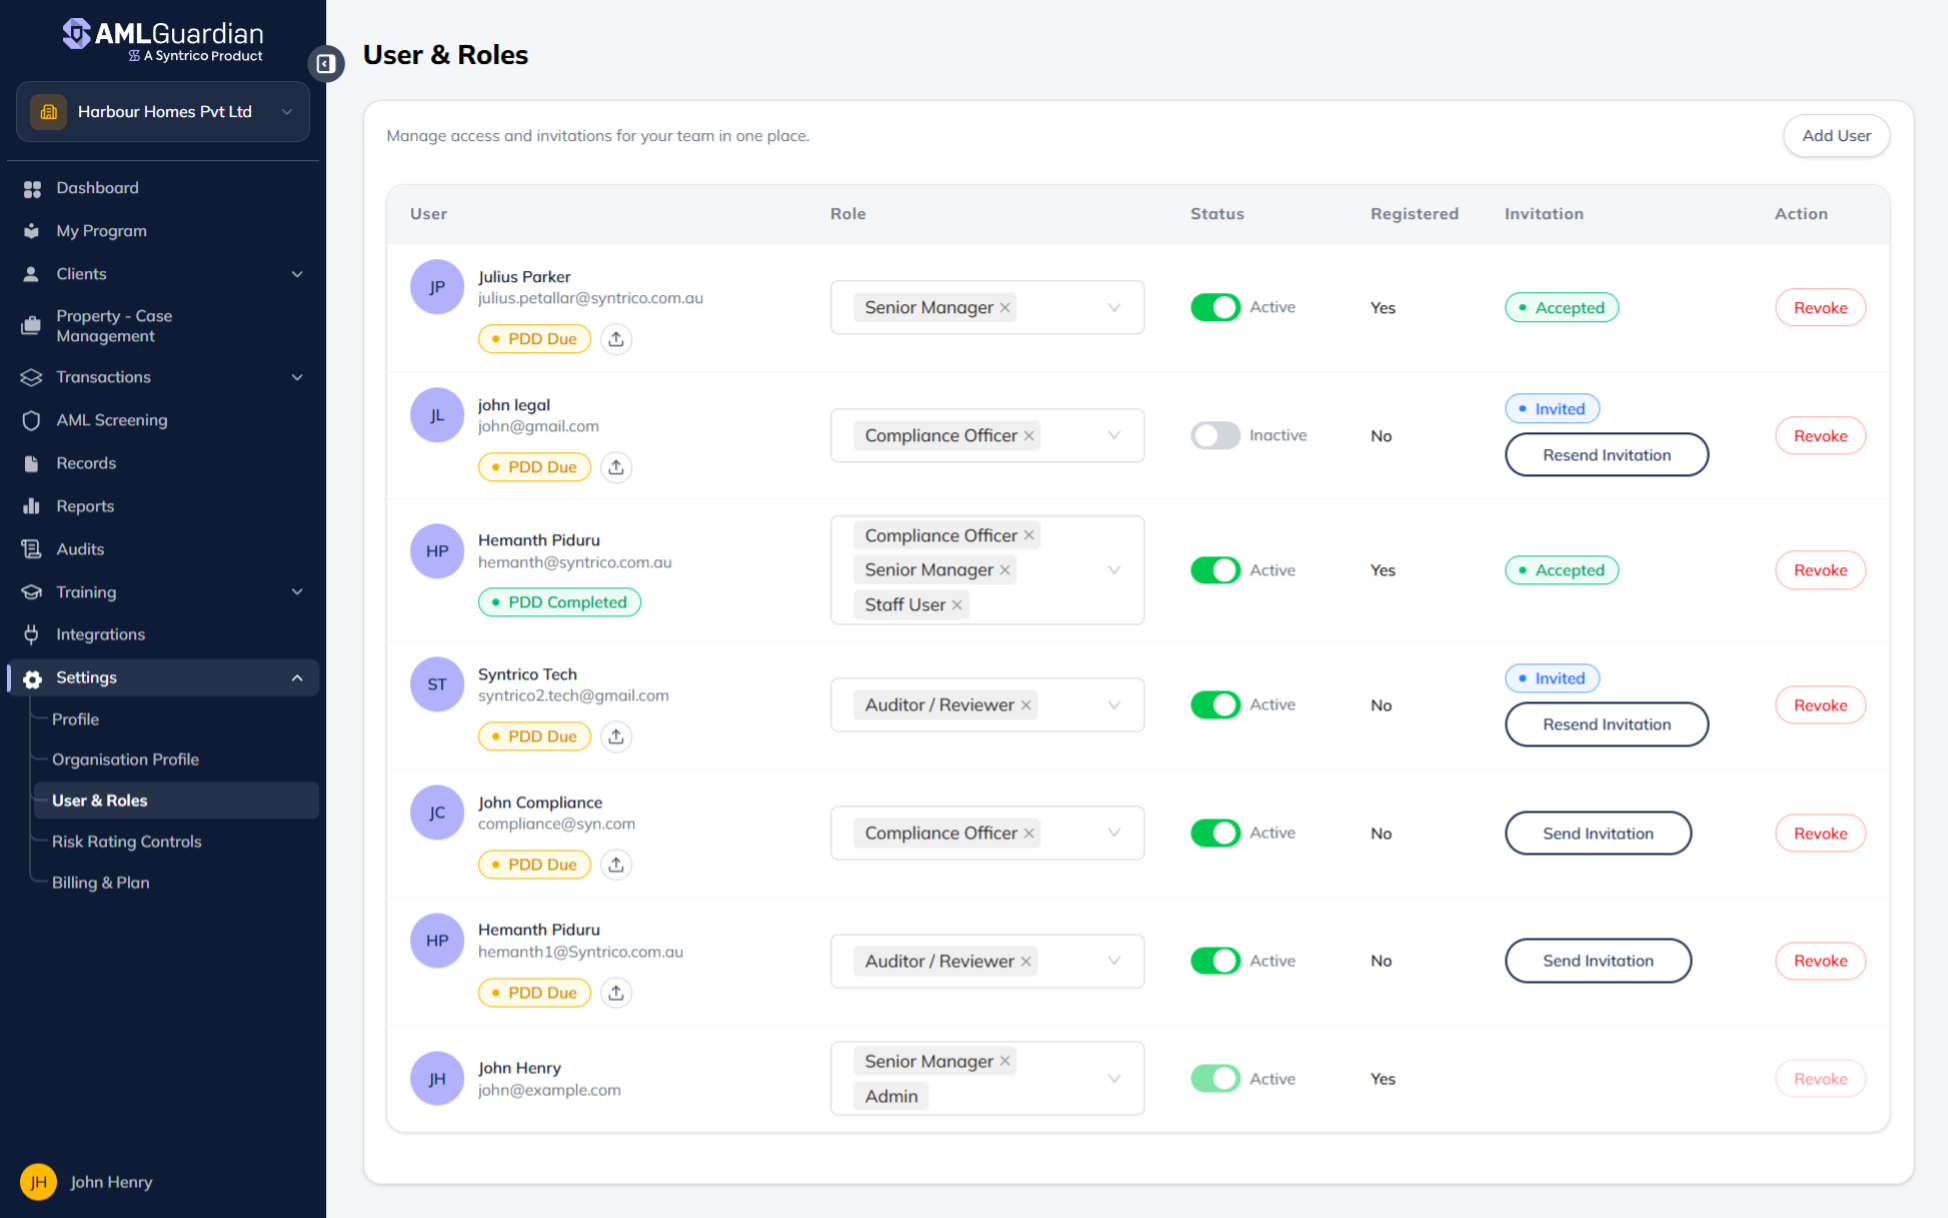Click the upload icon in John Compliance's row
This screenshot has width=1948, height=1218.
pos(616,864)
